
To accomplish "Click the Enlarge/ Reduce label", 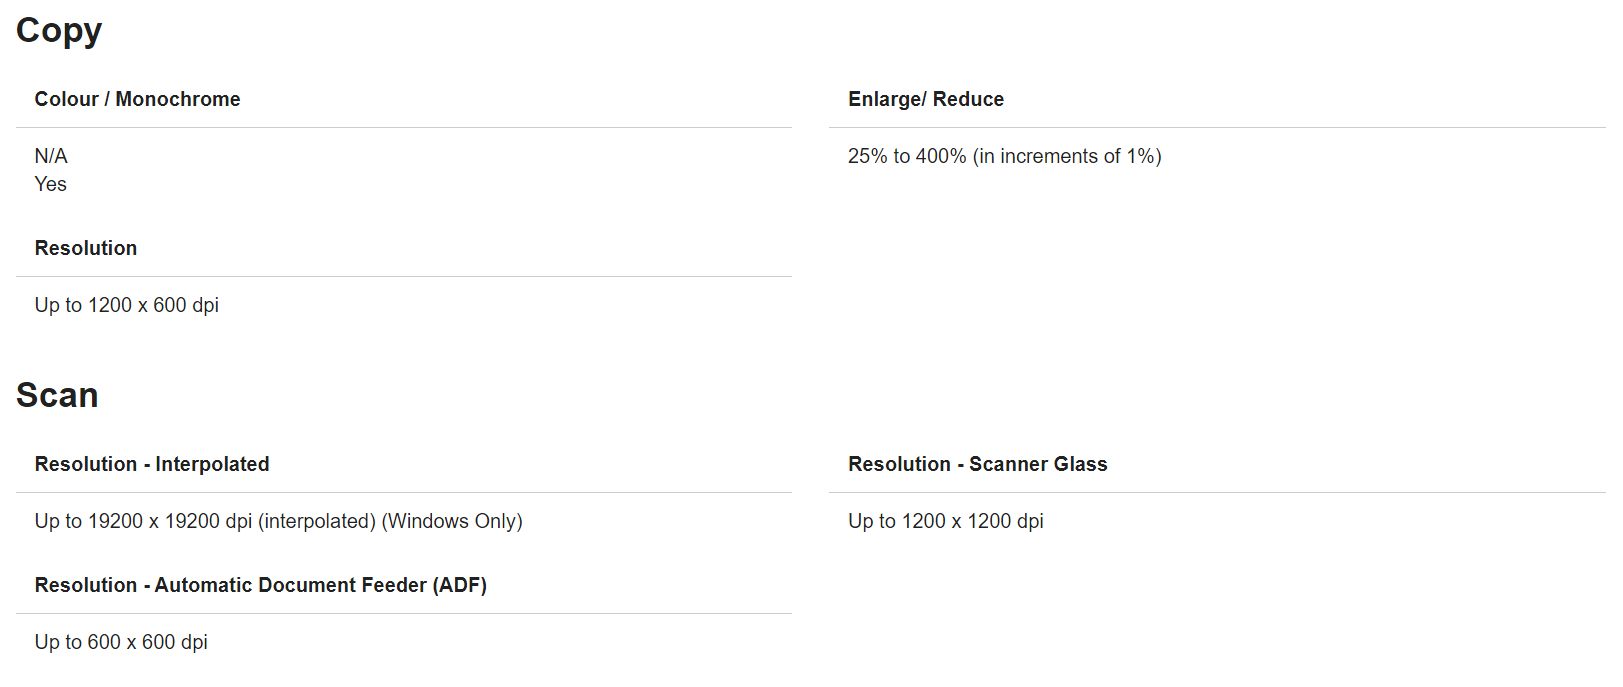I will pos(925,99).
